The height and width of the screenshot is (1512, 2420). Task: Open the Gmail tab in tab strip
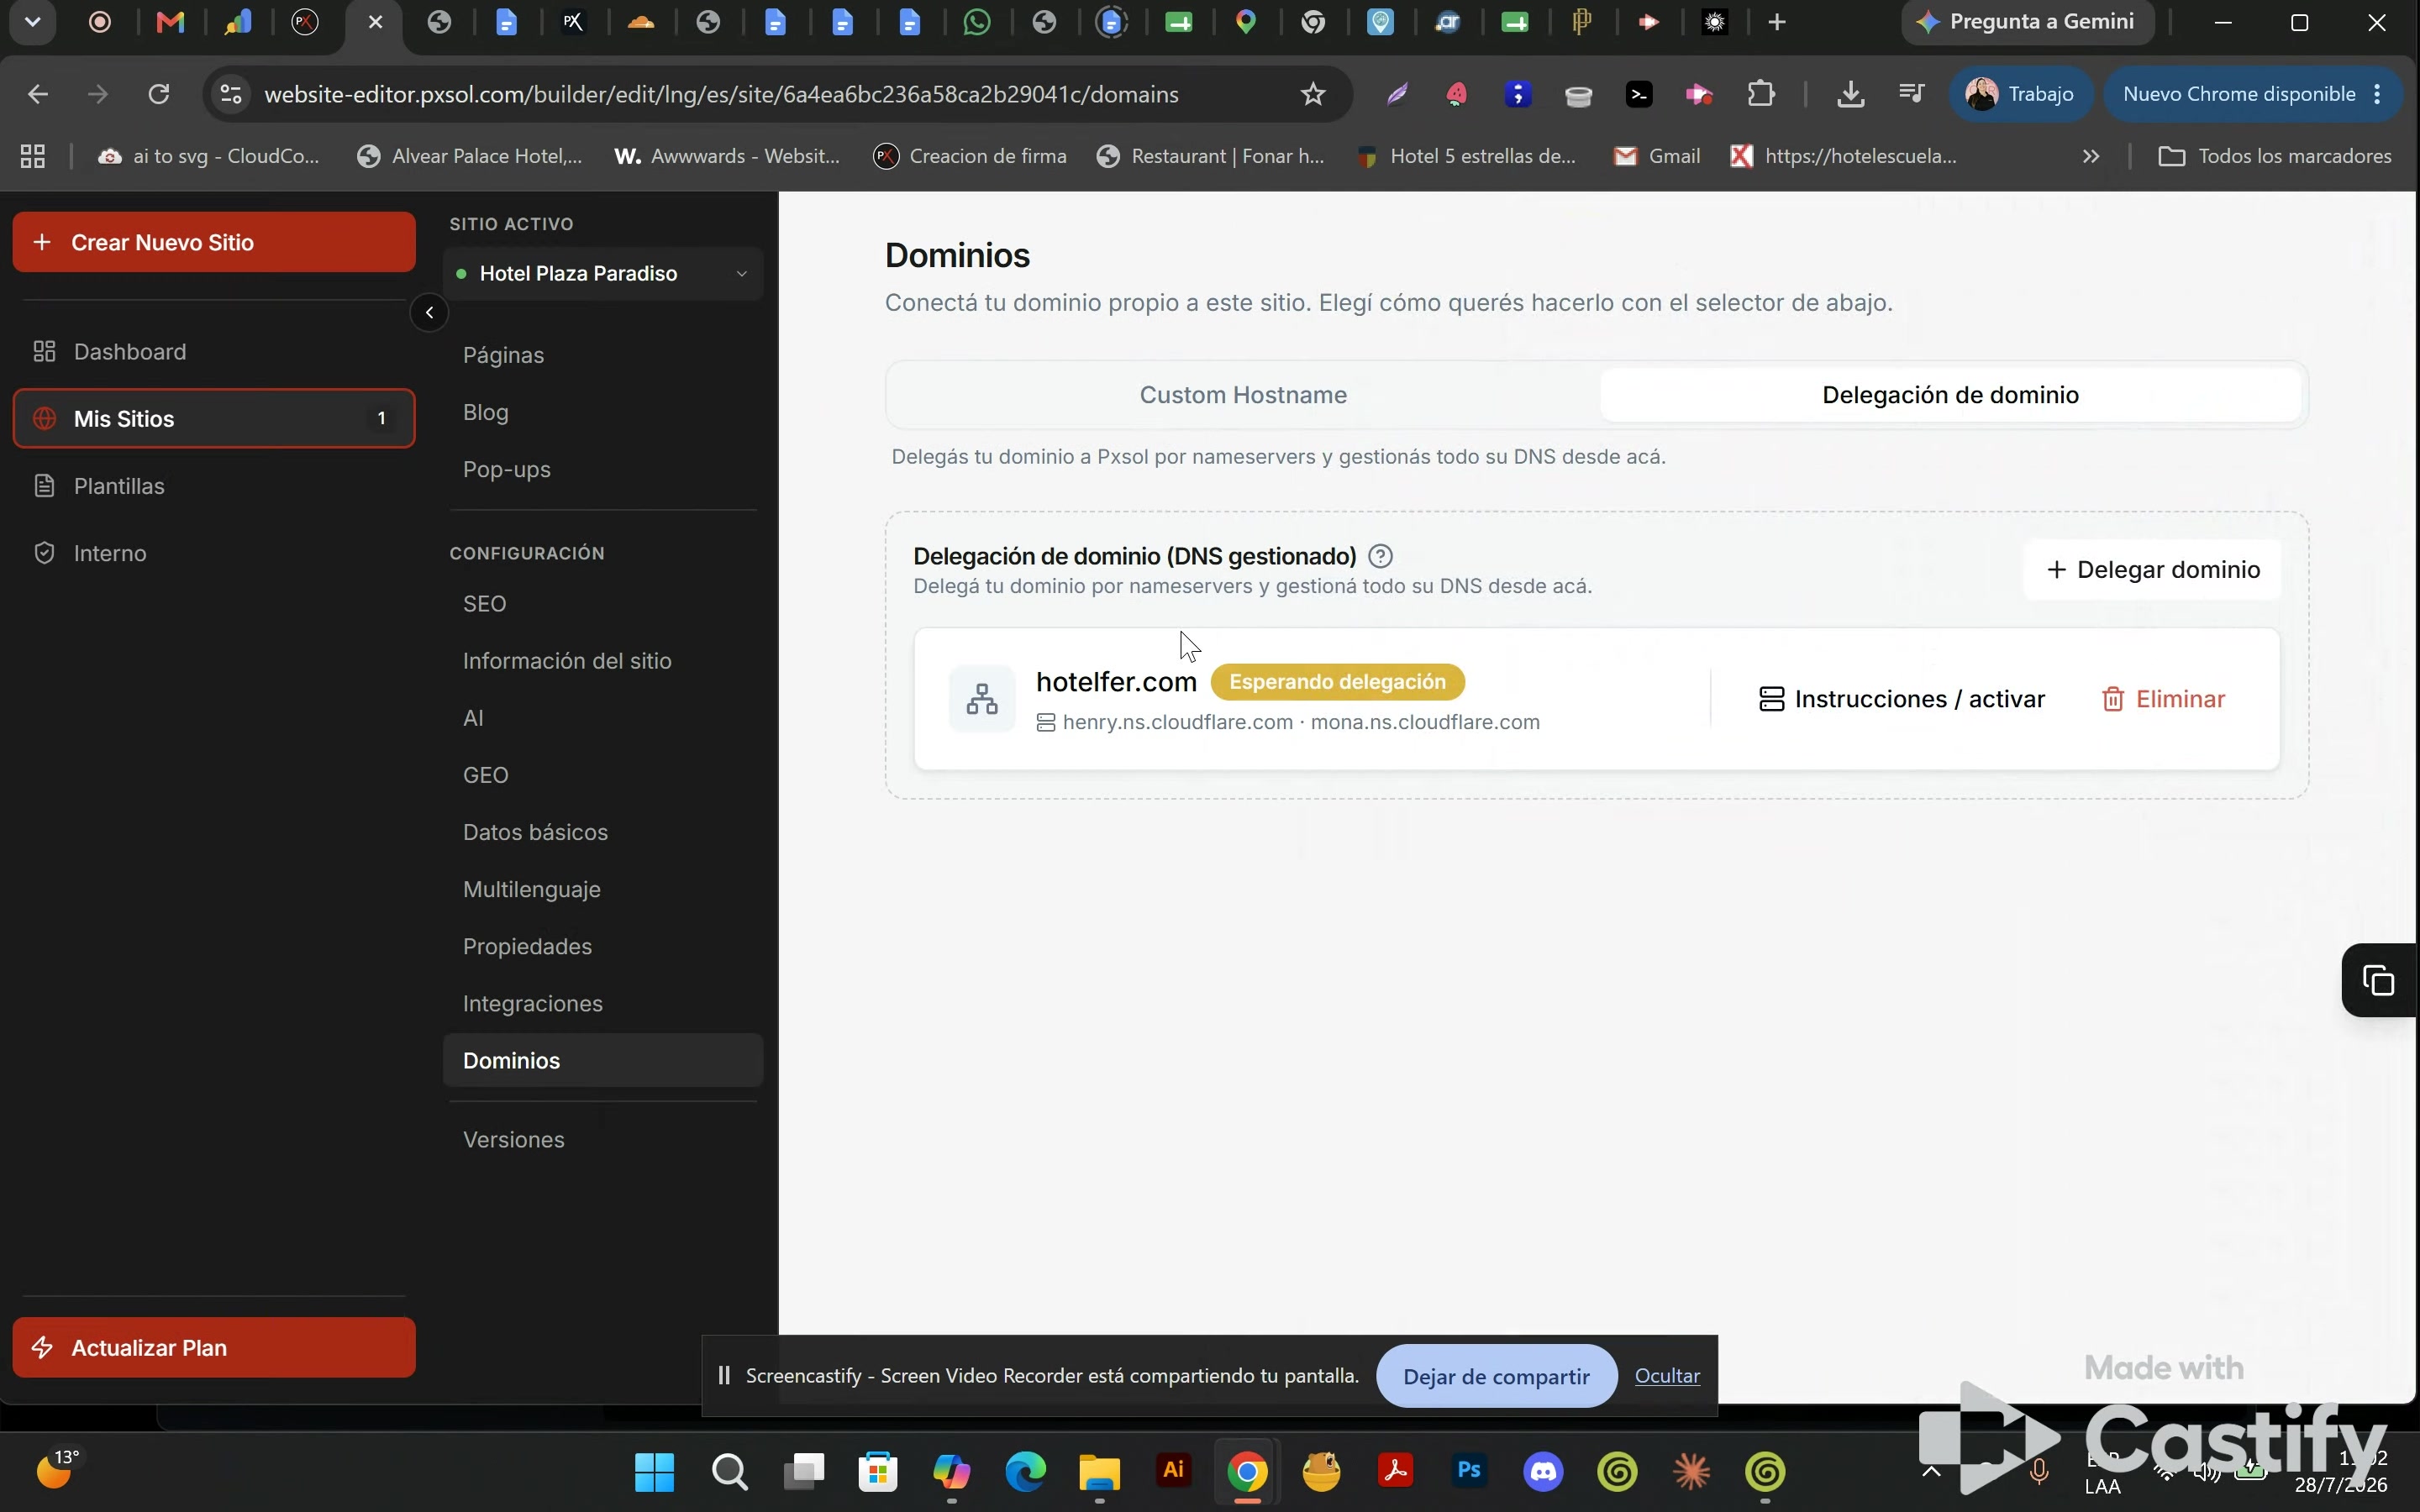pyautogui.click(x=171, y=22)
